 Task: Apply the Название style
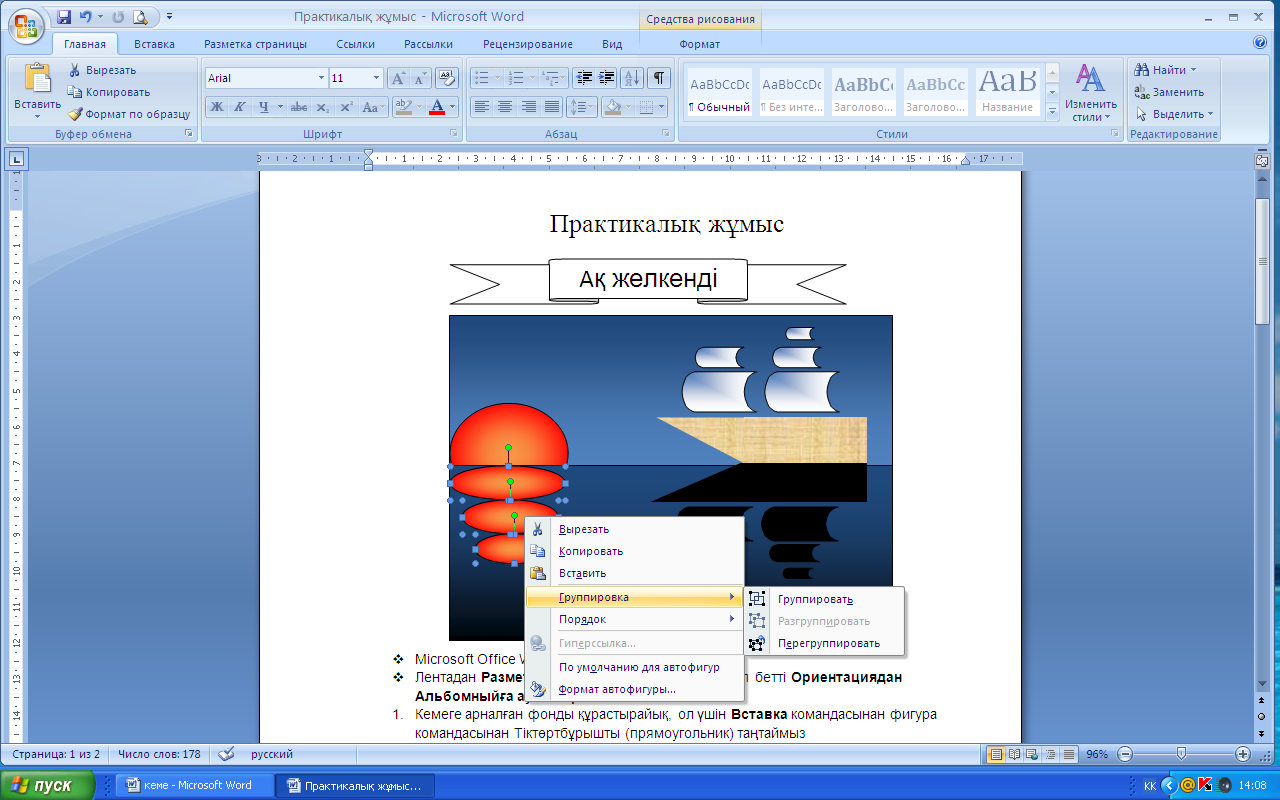point(1007,92)
